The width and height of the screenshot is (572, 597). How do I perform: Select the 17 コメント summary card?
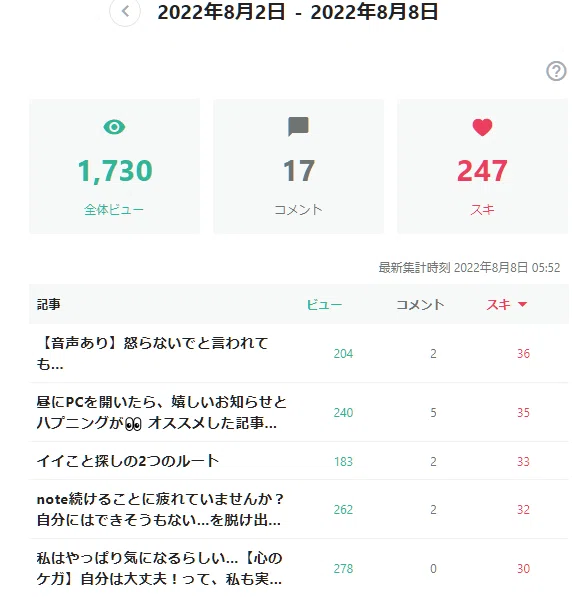pyautogui.click(x=299, y=166)
